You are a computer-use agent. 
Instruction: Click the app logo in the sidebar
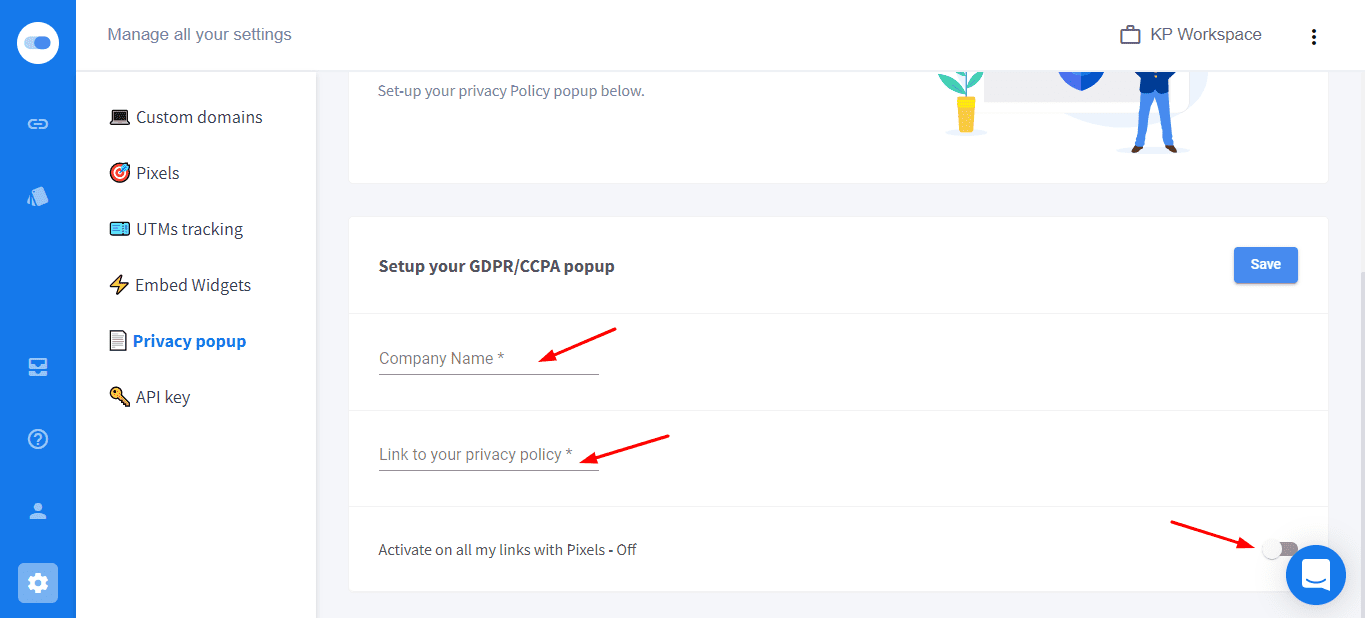pos(38,43)
